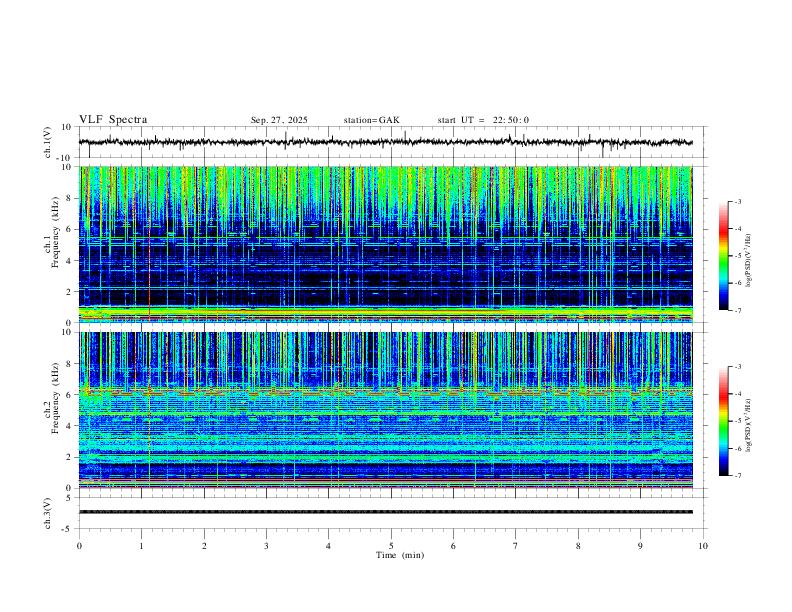Click the time-axis tick label "7"
Image resolution: width=792 pixels, height=612 pixels.
click(x=516, y=546)
